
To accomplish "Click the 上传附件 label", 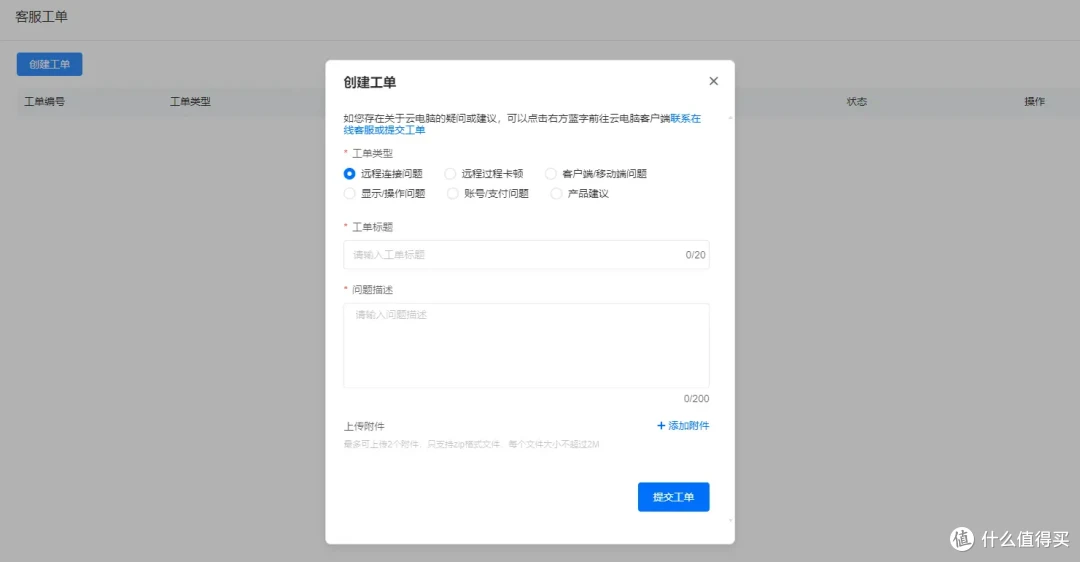I will [364, 426].
